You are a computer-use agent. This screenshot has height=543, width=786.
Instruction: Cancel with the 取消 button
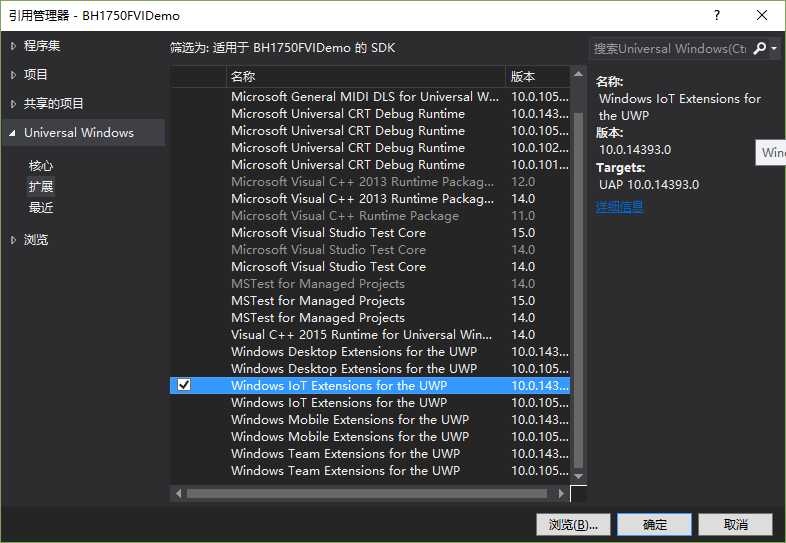tap(735, 524)
